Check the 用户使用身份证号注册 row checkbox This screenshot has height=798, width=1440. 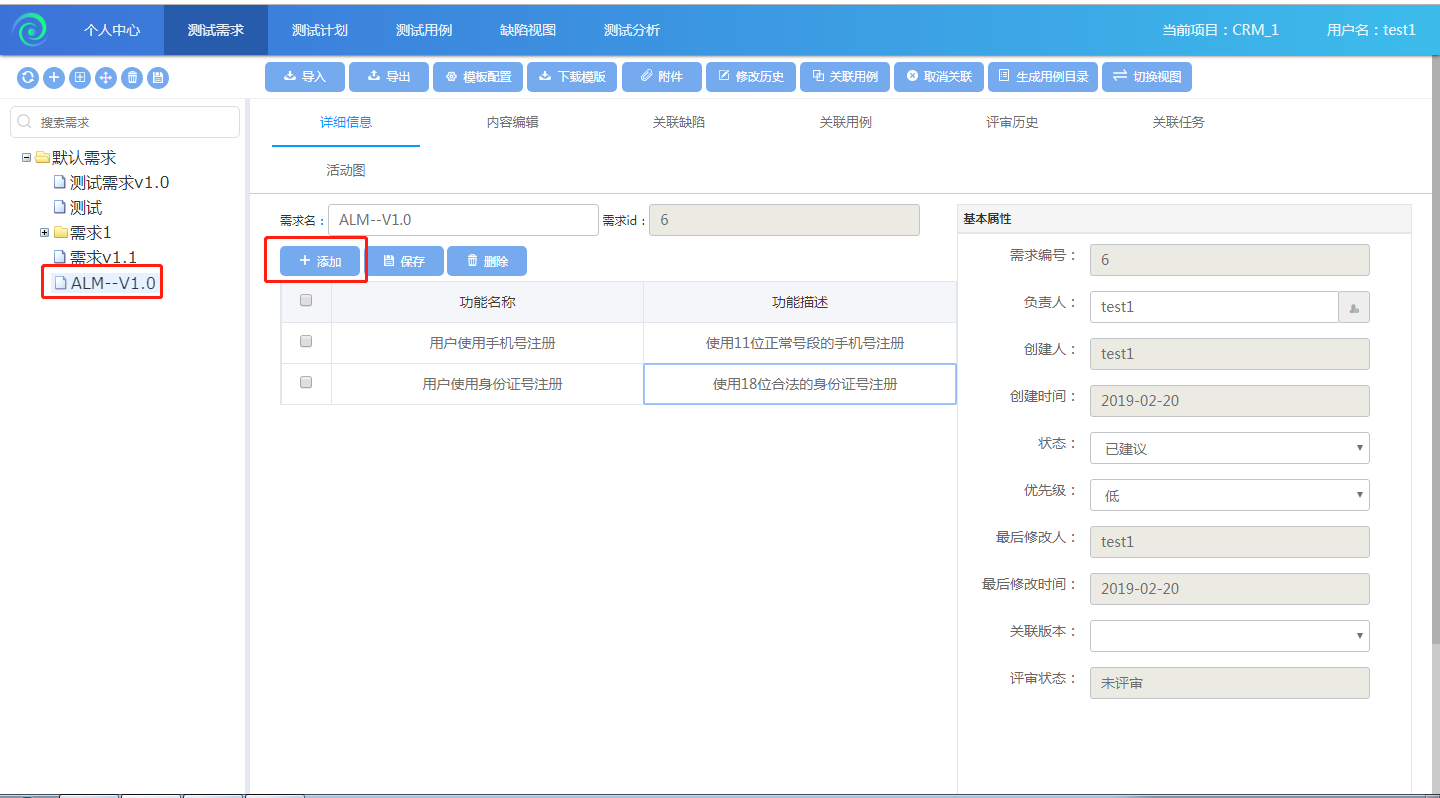[306, 382]
